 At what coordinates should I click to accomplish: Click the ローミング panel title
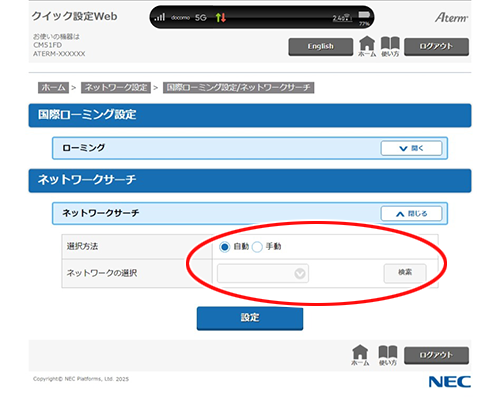click(84, 148)
